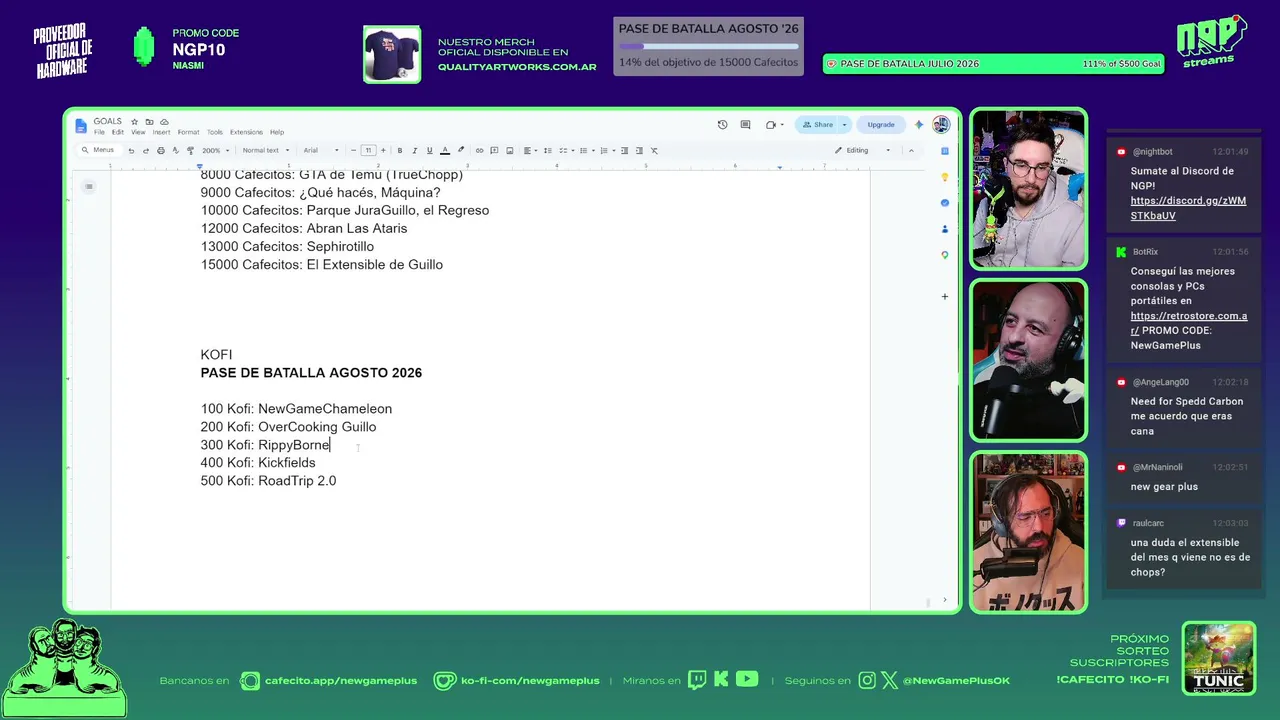Viewport: 1280px width, 720px height.
Task: Print the GOALS document
Action: click(x=161, y=151)
